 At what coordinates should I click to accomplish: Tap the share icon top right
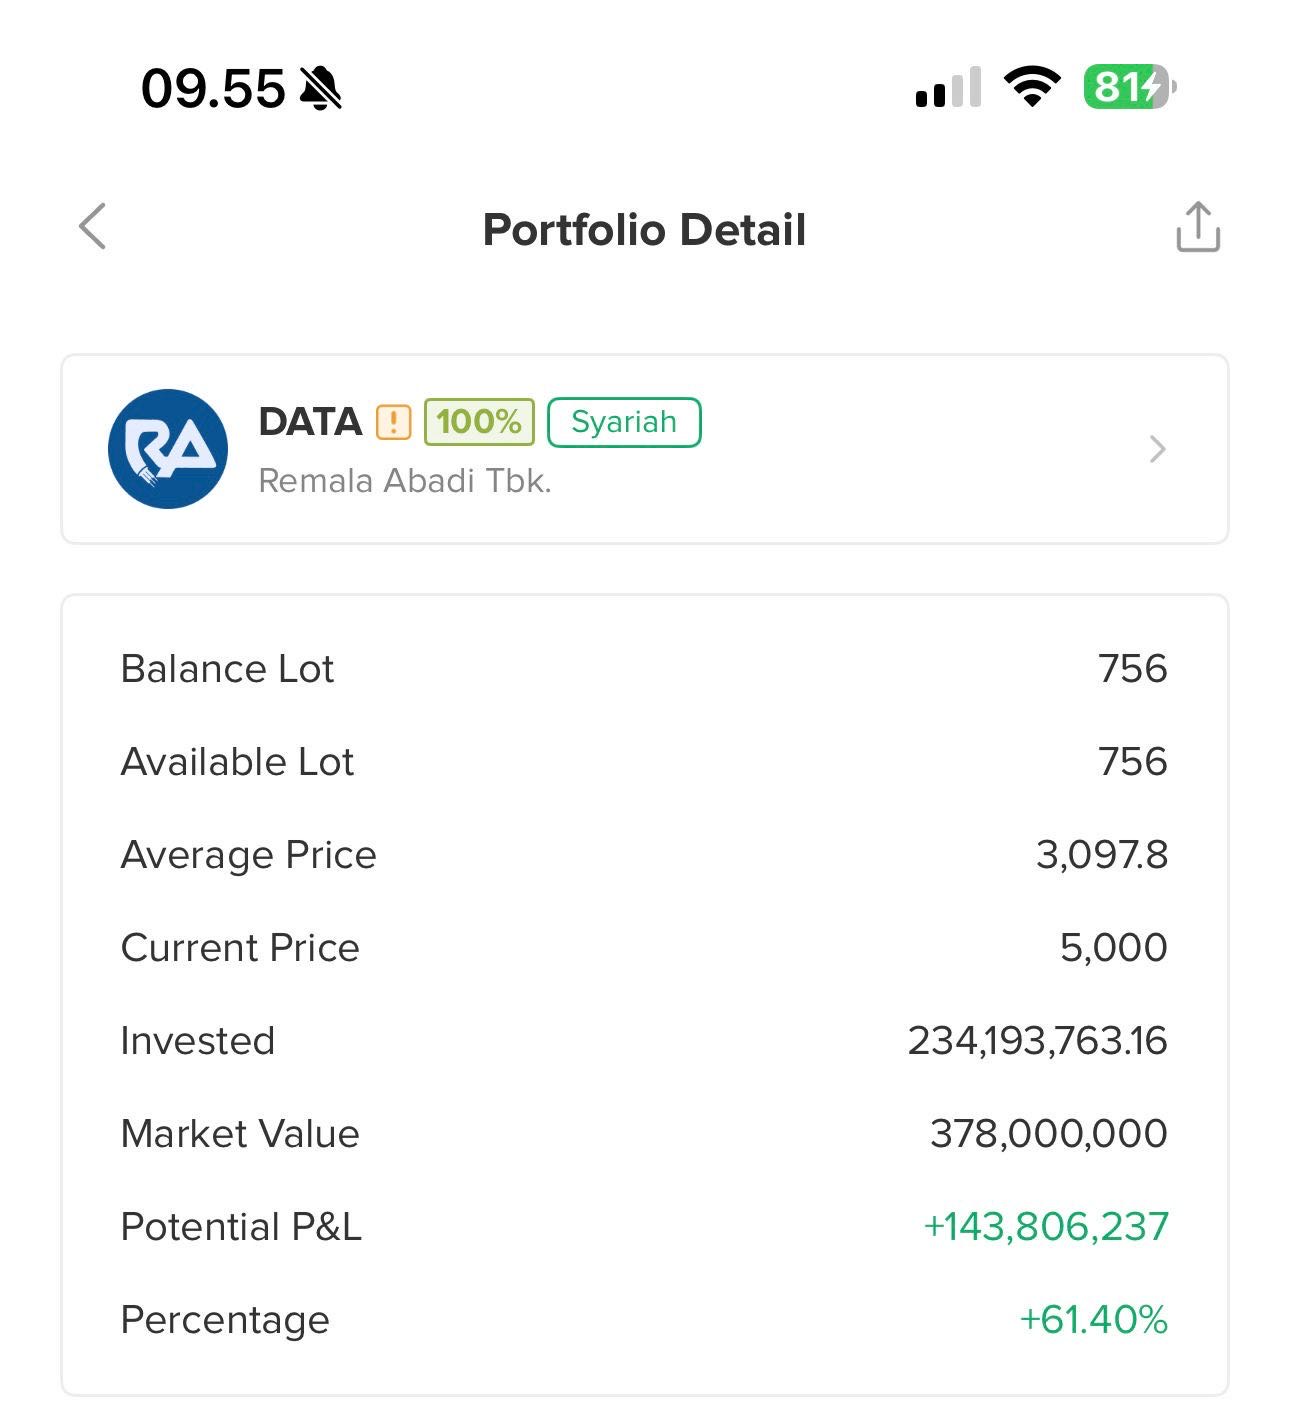(x=1197, y=227)
